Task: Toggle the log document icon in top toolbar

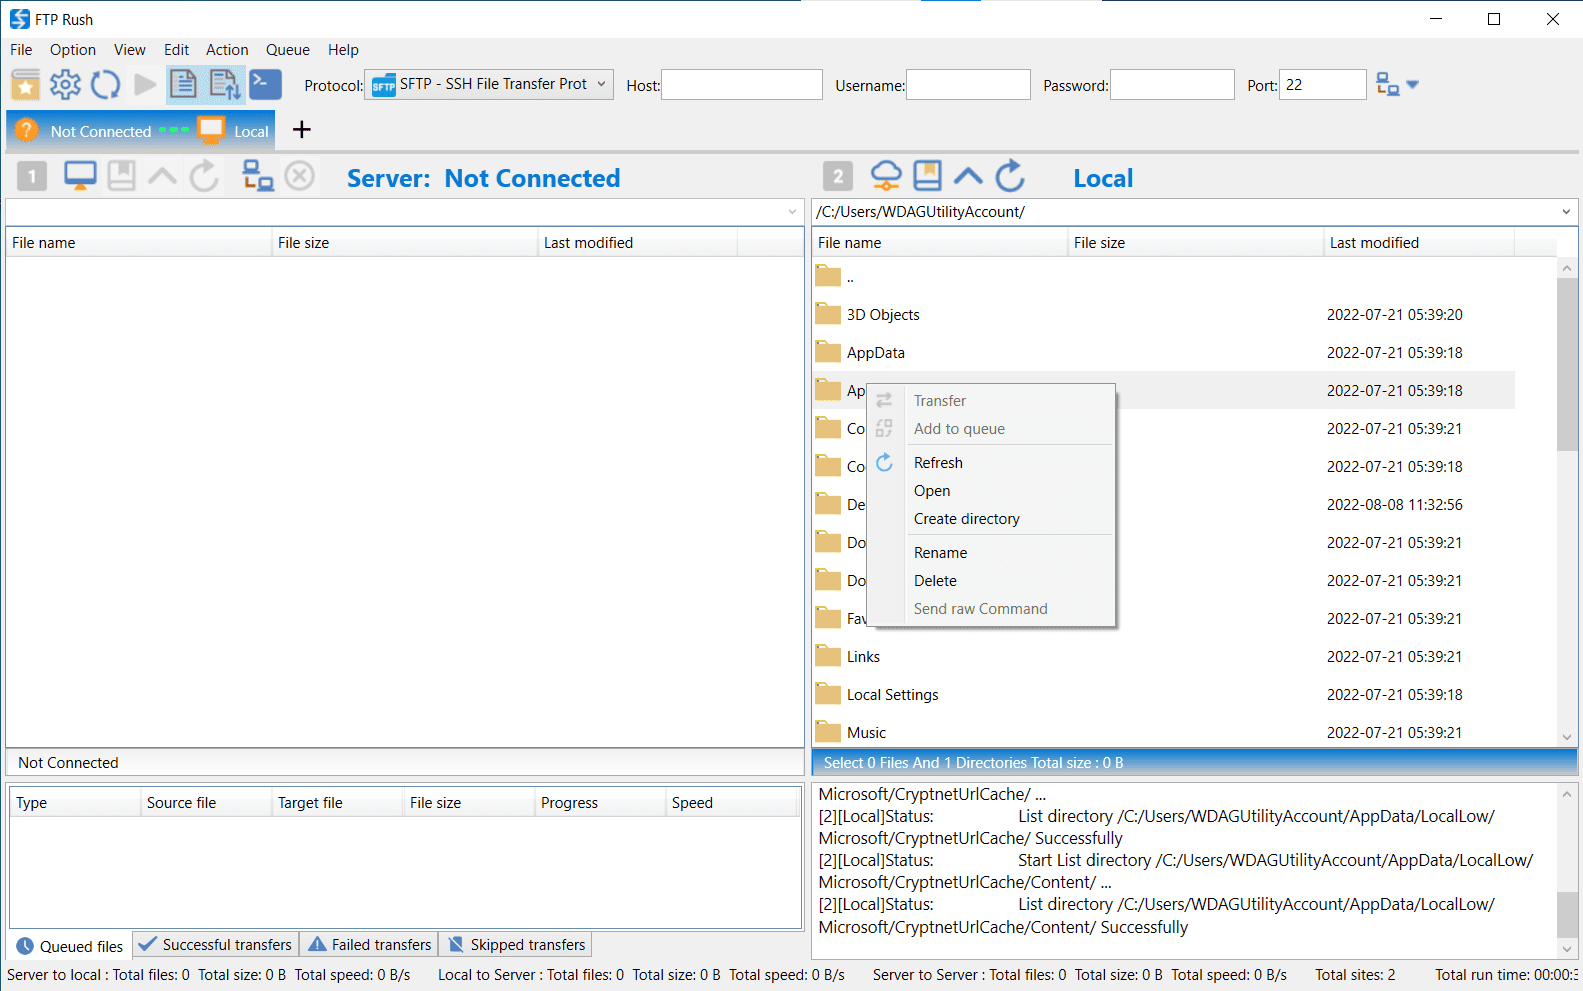Action: click(182, 85)
